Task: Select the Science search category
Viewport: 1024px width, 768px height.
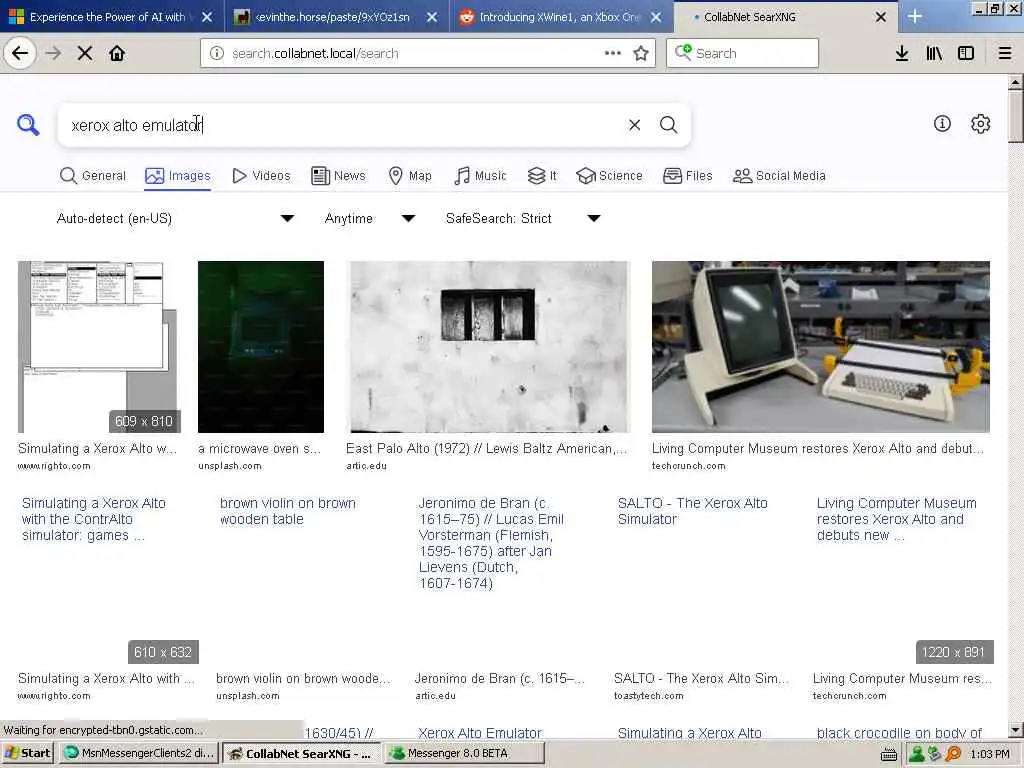Action: point(609,176)
